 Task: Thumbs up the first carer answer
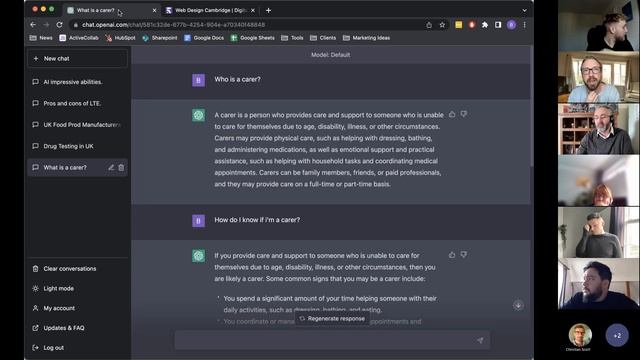(x=452, y=114)
